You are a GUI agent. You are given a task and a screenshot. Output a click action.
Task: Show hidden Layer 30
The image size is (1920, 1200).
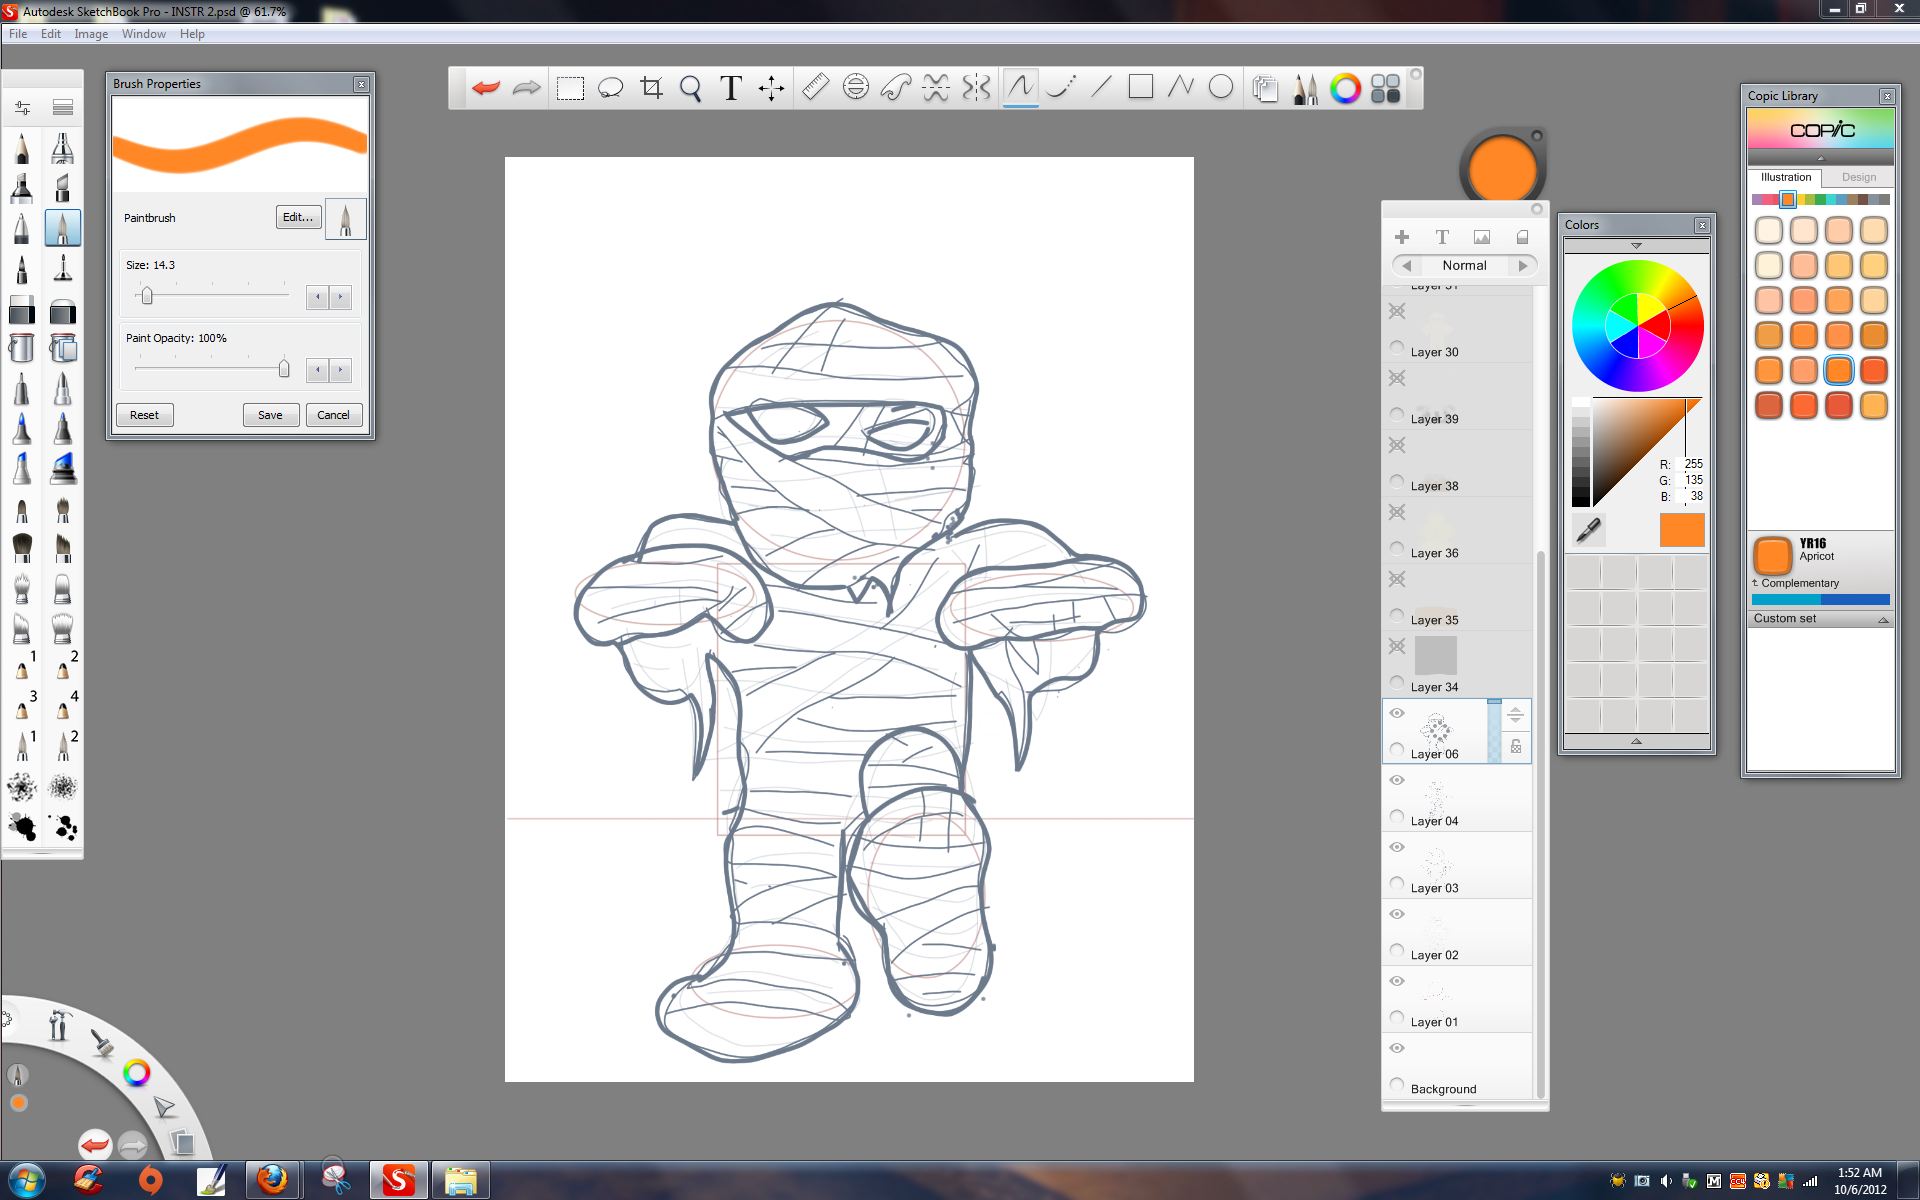[x=1397, y=311]
